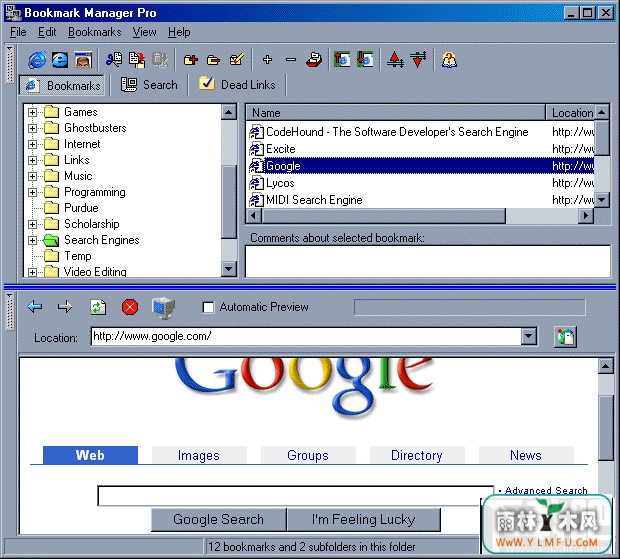Open the Location URL dropdown arrow

pyautogui.click(x=529, y=336)
